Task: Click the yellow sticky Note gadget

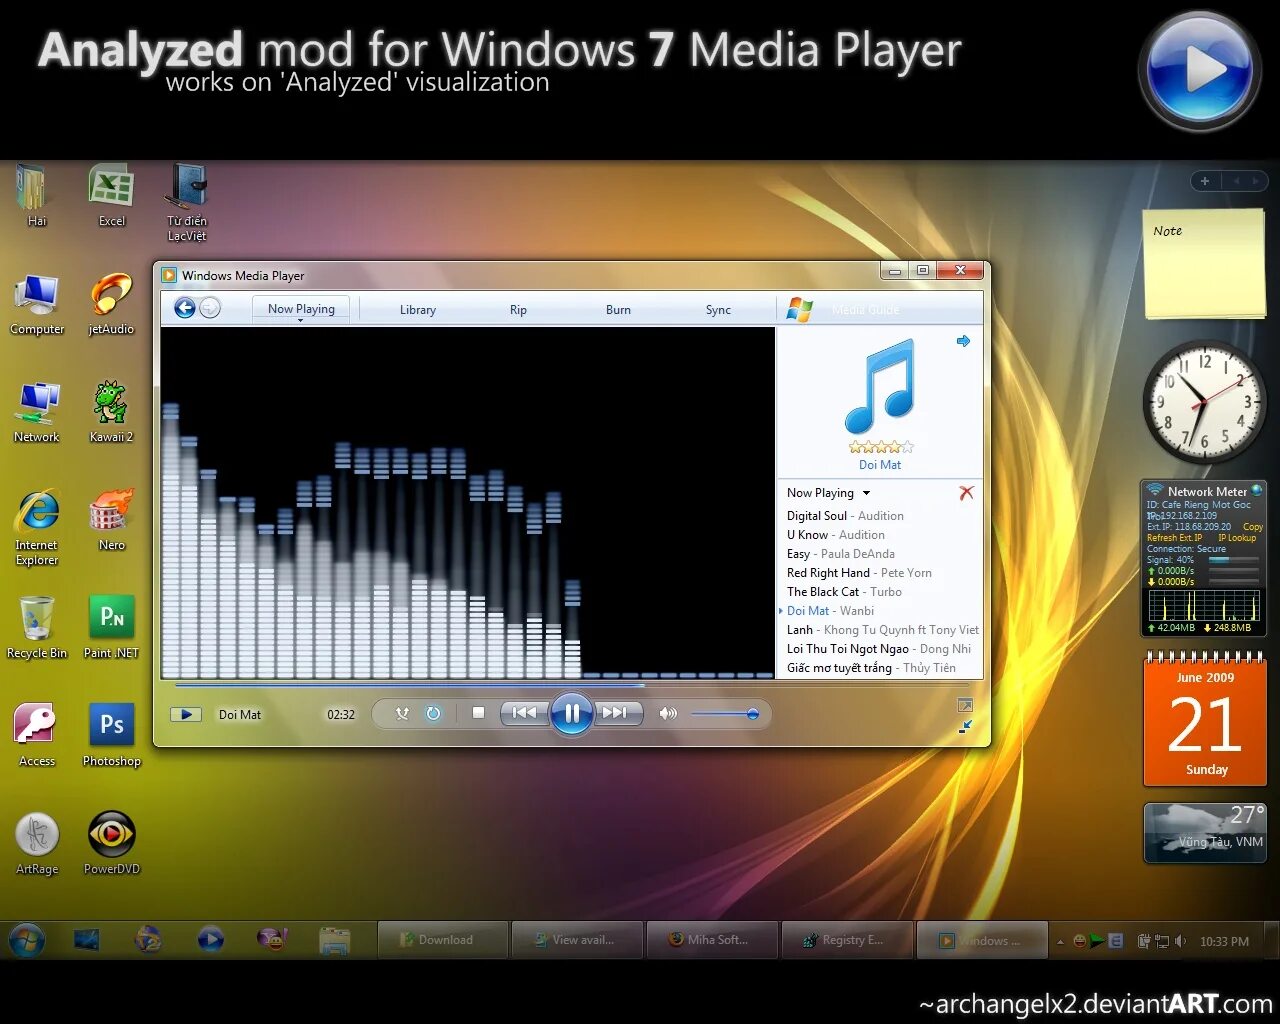Action: pyautogui.click(x=1205, y=264)
